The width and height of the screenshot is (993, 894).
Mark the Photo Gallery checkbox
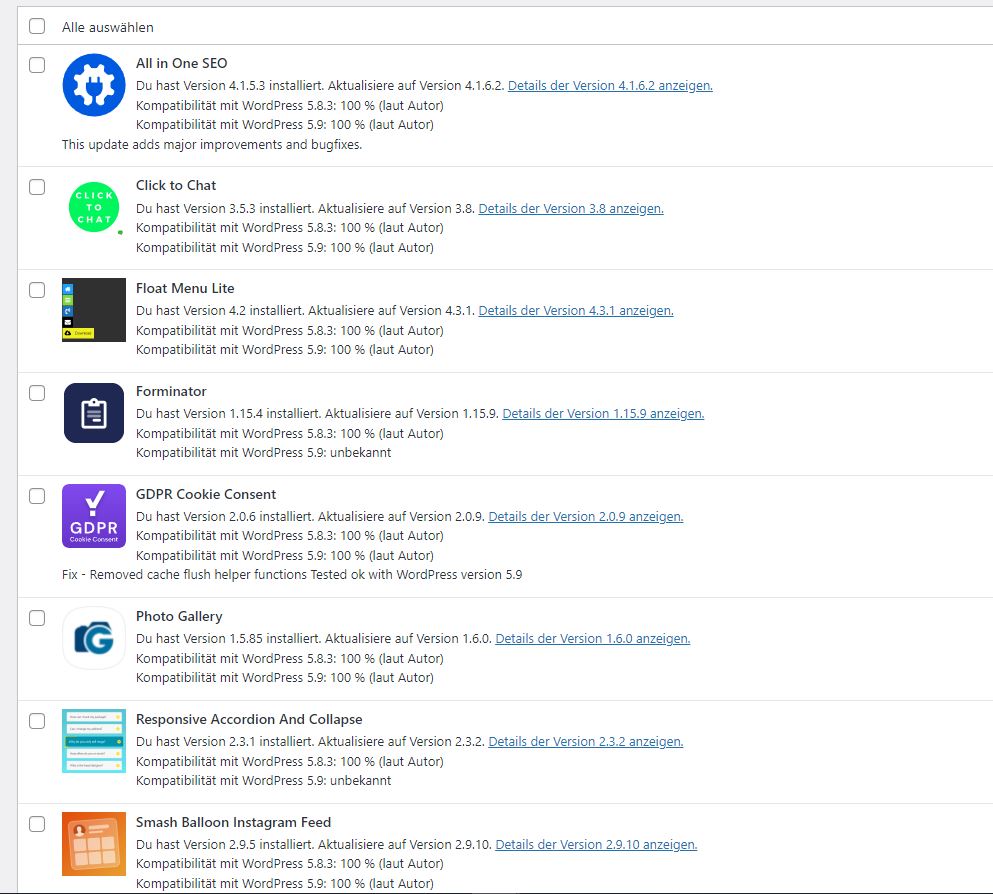coord(37,618)
